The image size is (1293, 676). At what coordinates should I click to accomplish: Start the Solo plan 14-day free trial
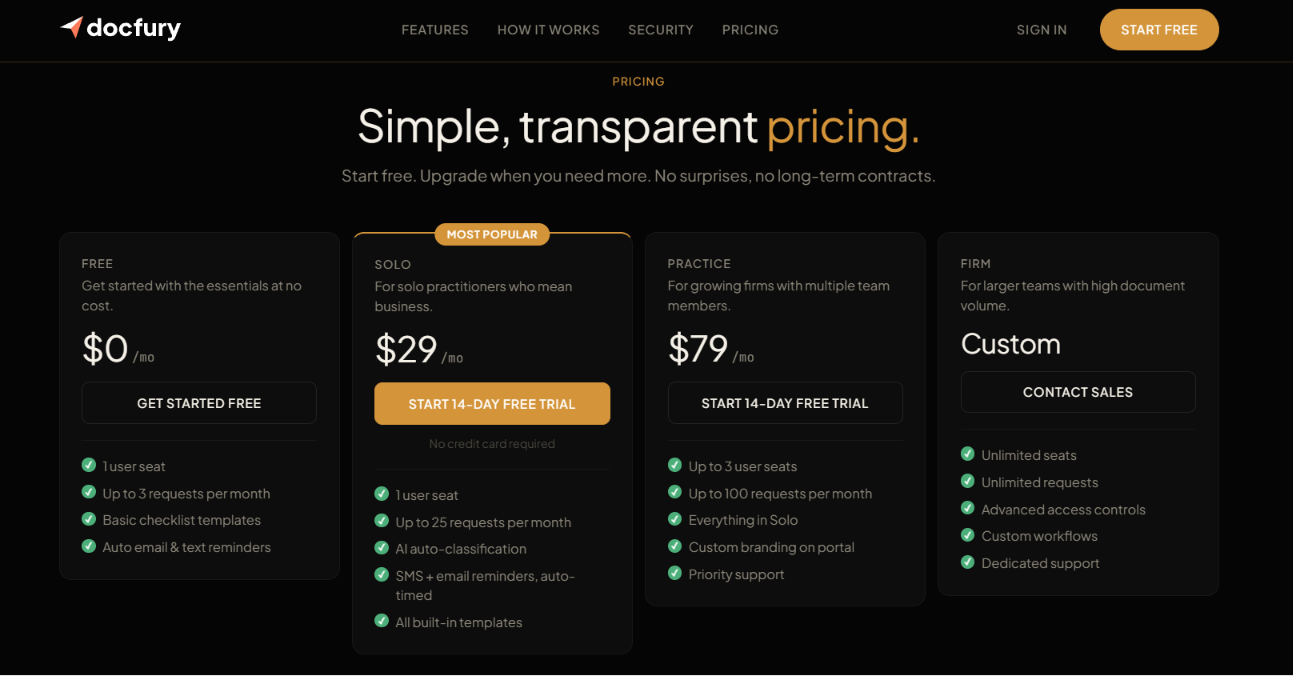click(x=492, y=404)
